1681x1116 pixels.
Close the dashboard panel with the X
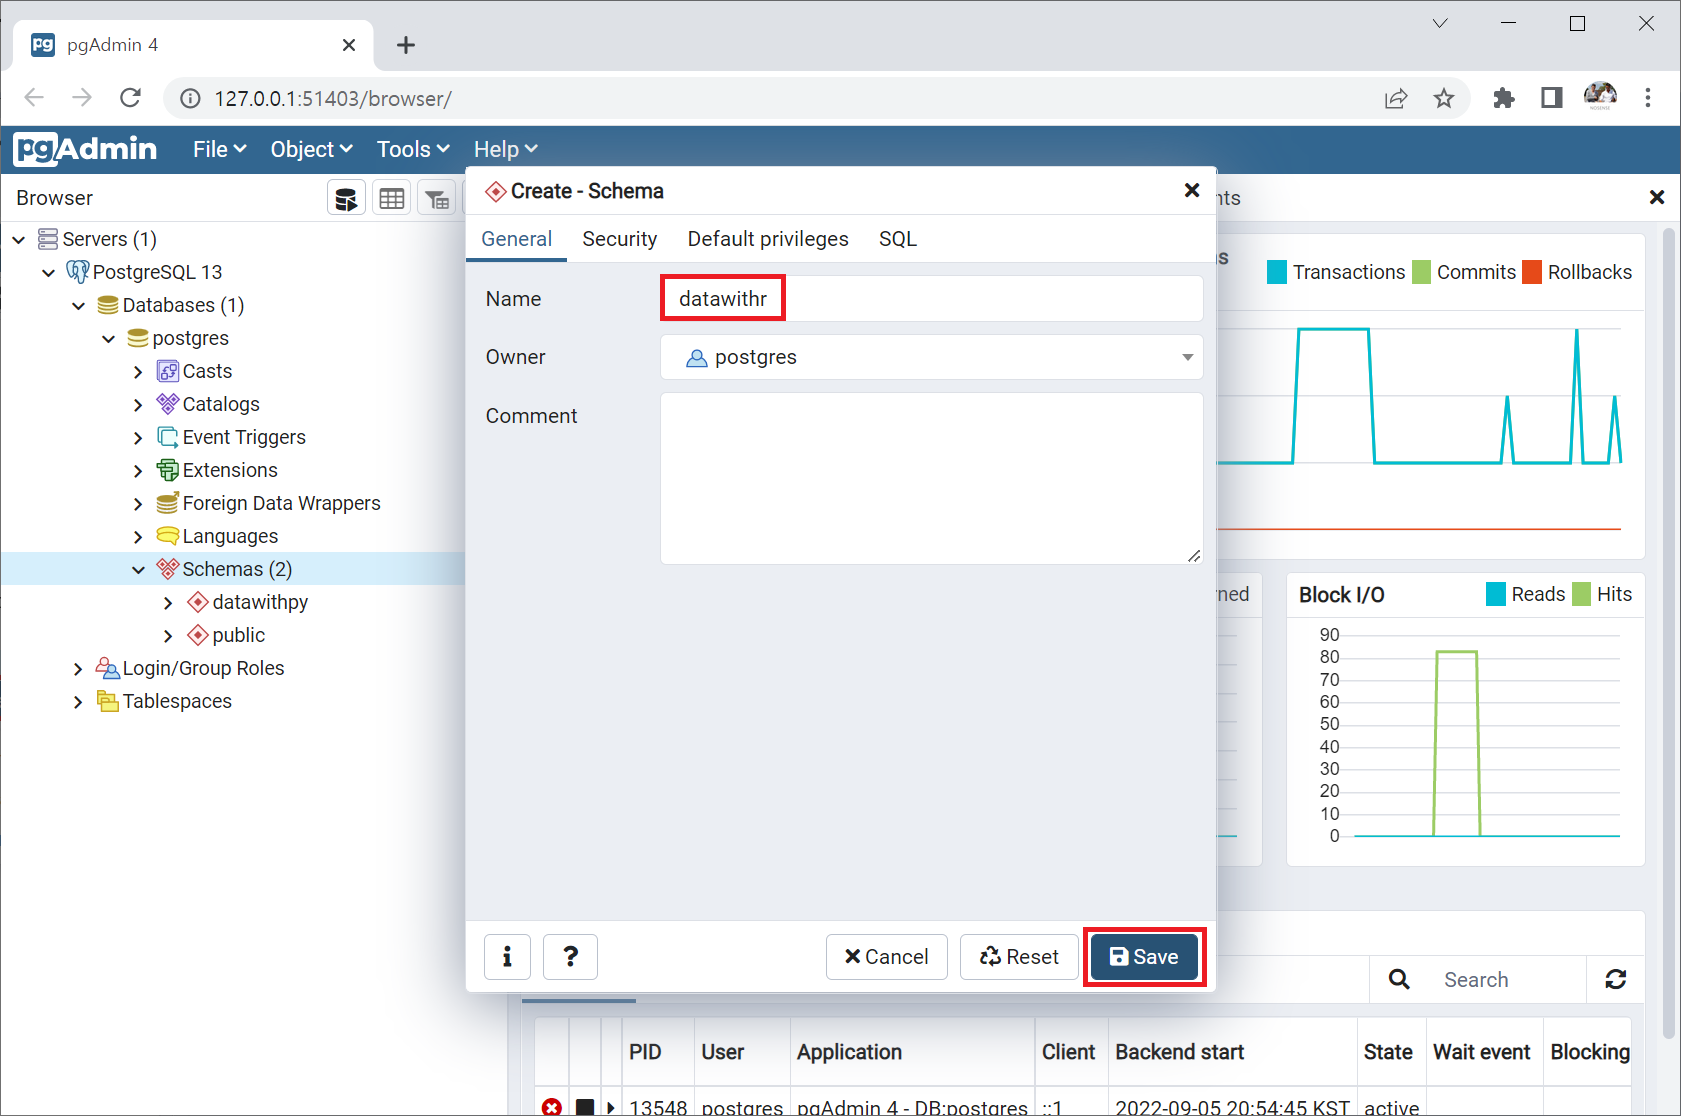click(x=1657, y=197)
